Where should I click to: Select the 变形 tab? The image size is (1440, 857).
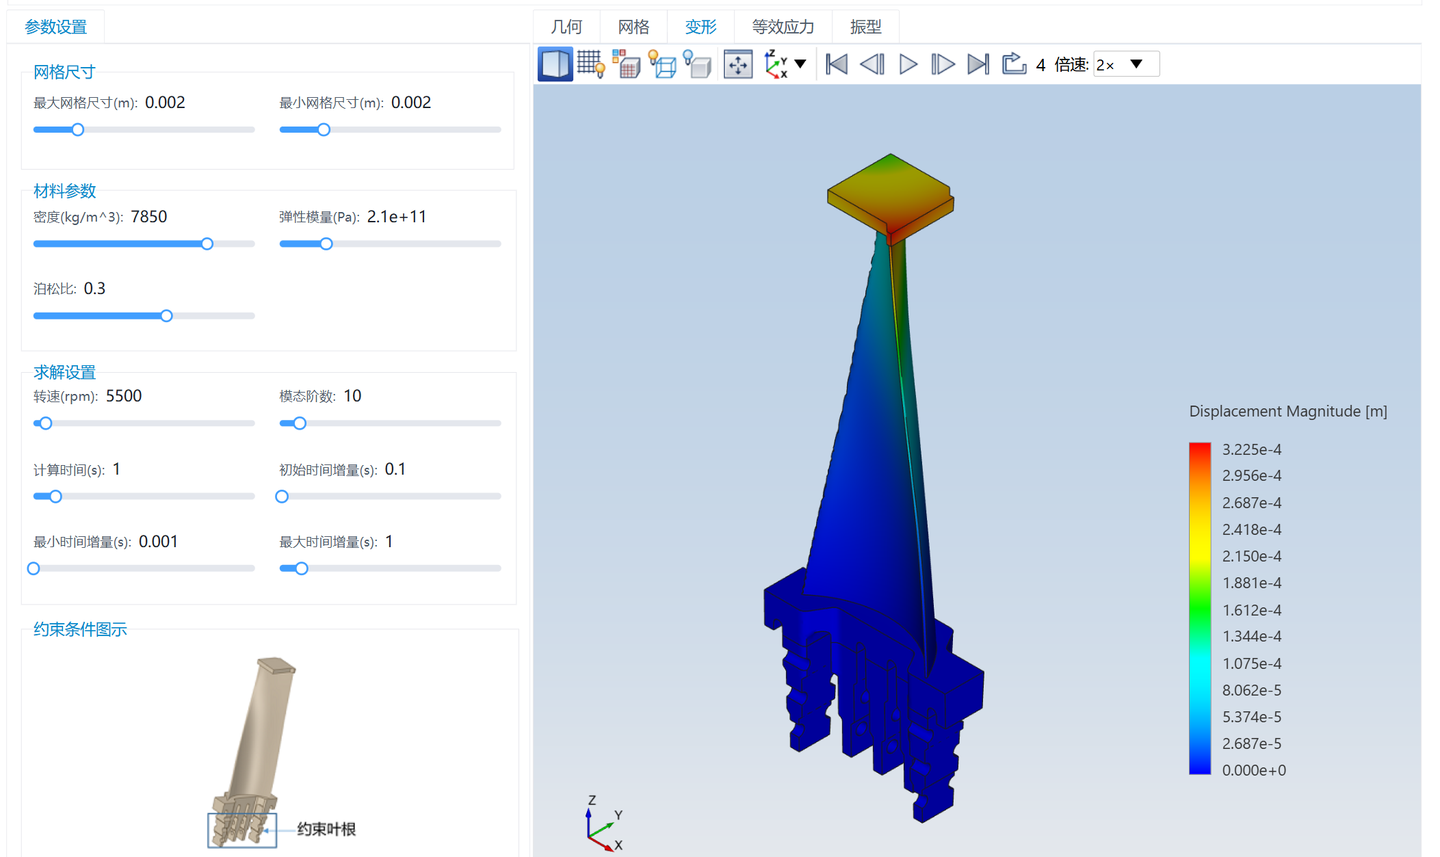[700, 27]
